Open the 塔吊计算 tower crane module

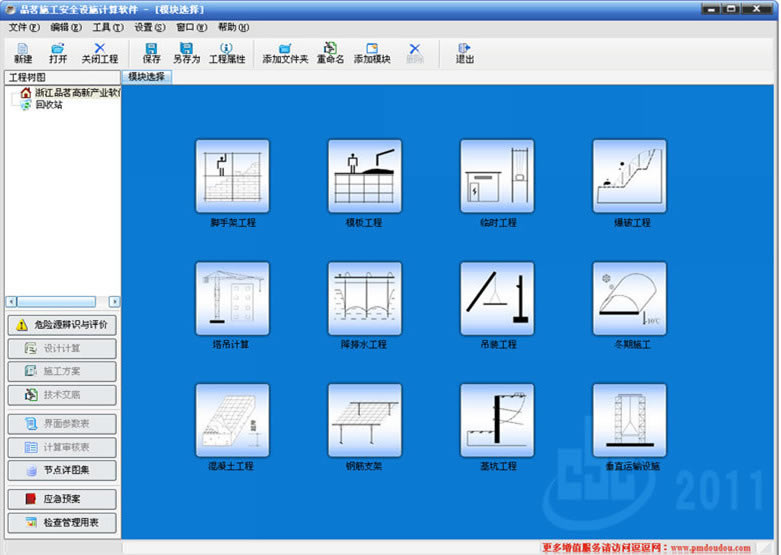[x=232, y=299]
